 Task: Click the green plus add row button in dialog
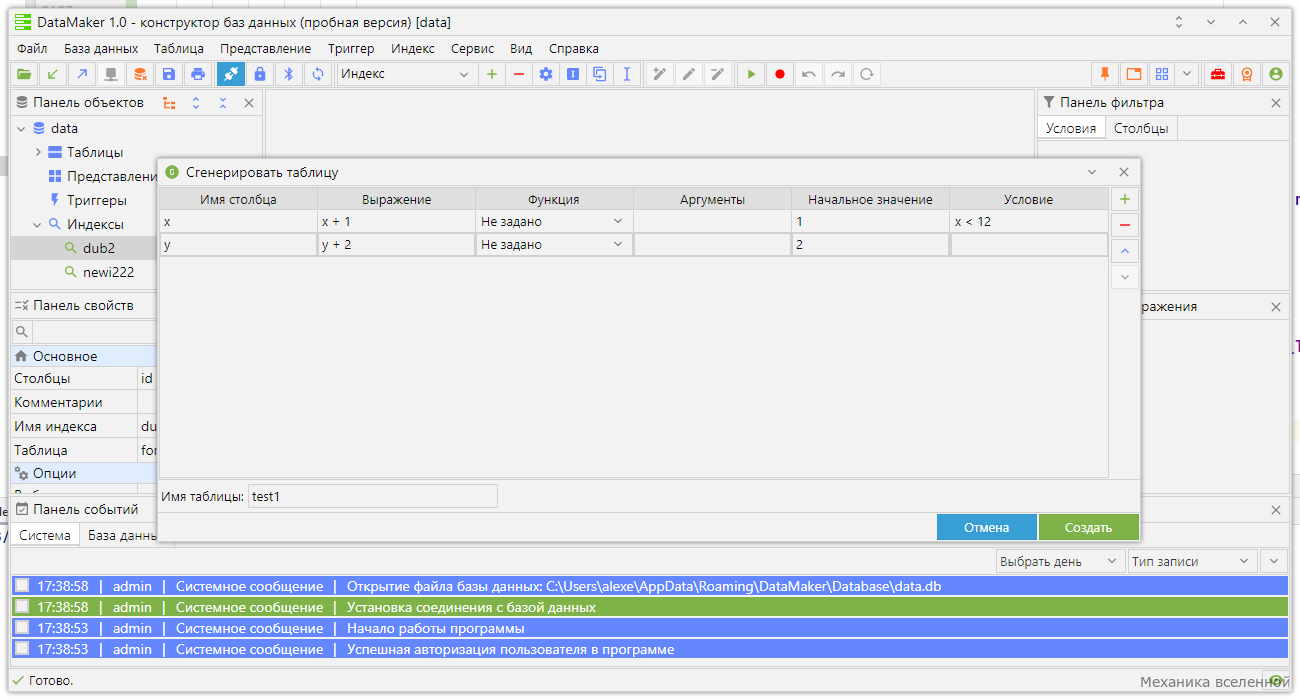(x=1125, y=199)
